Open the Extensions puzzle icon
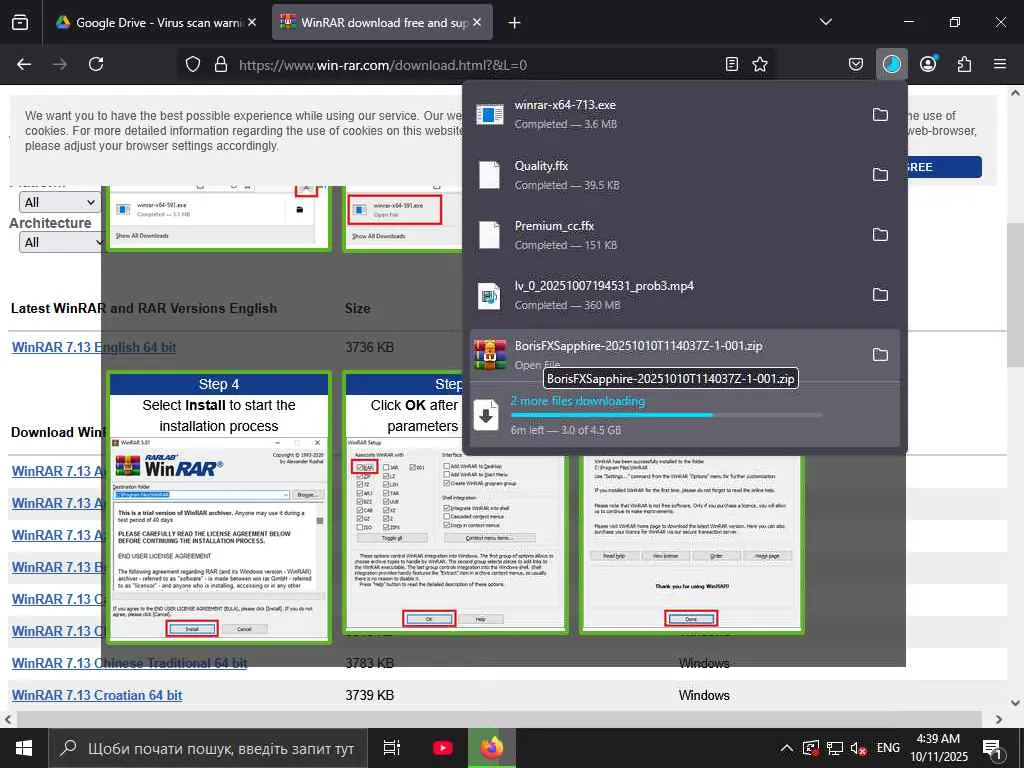This screenshot has width=1024, height=768. 964,64
